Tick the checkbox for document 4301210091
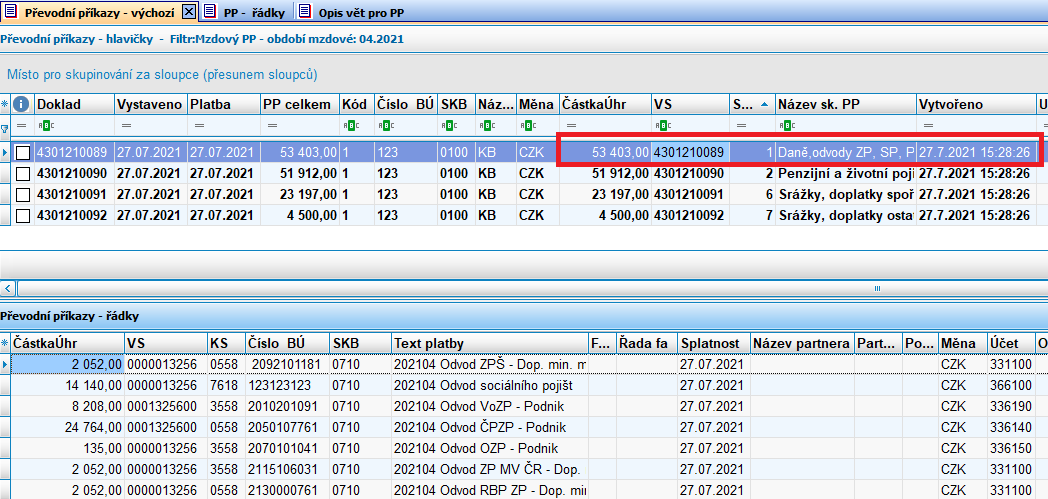The height and width of the screenshot is (499, 1048). pyautogui.click(x=23, y=194)
